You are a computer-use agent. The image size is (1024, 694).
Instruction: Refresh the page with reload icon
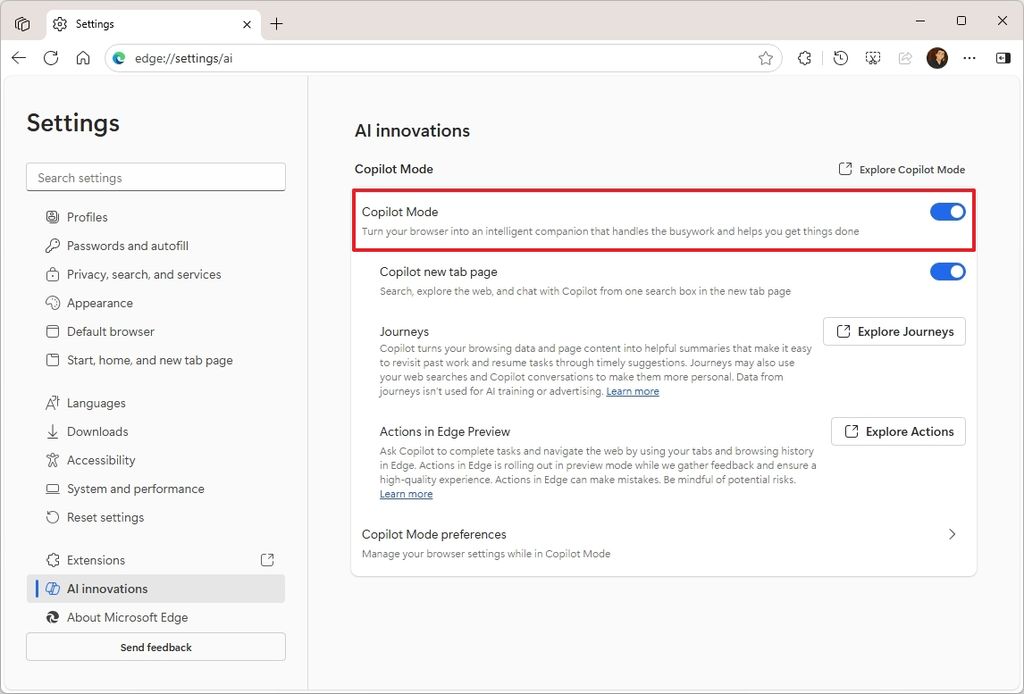51,58
